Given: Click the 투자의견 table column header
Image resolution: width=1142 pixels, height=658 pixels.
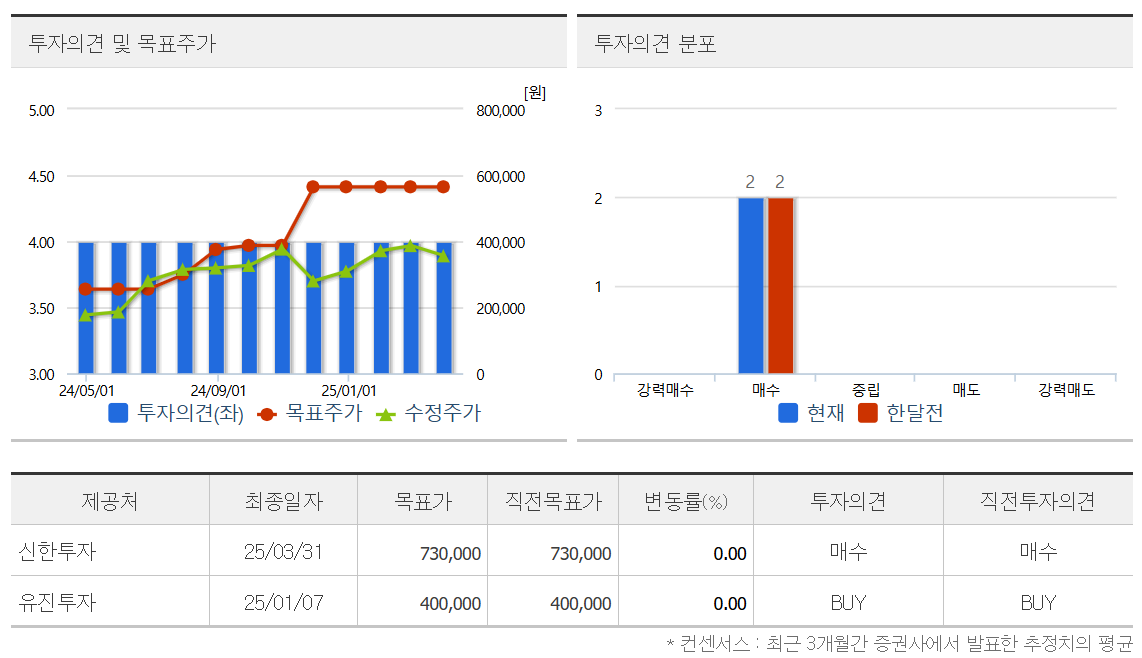Looking at the screenshot, I should click(x=848, y=501).
